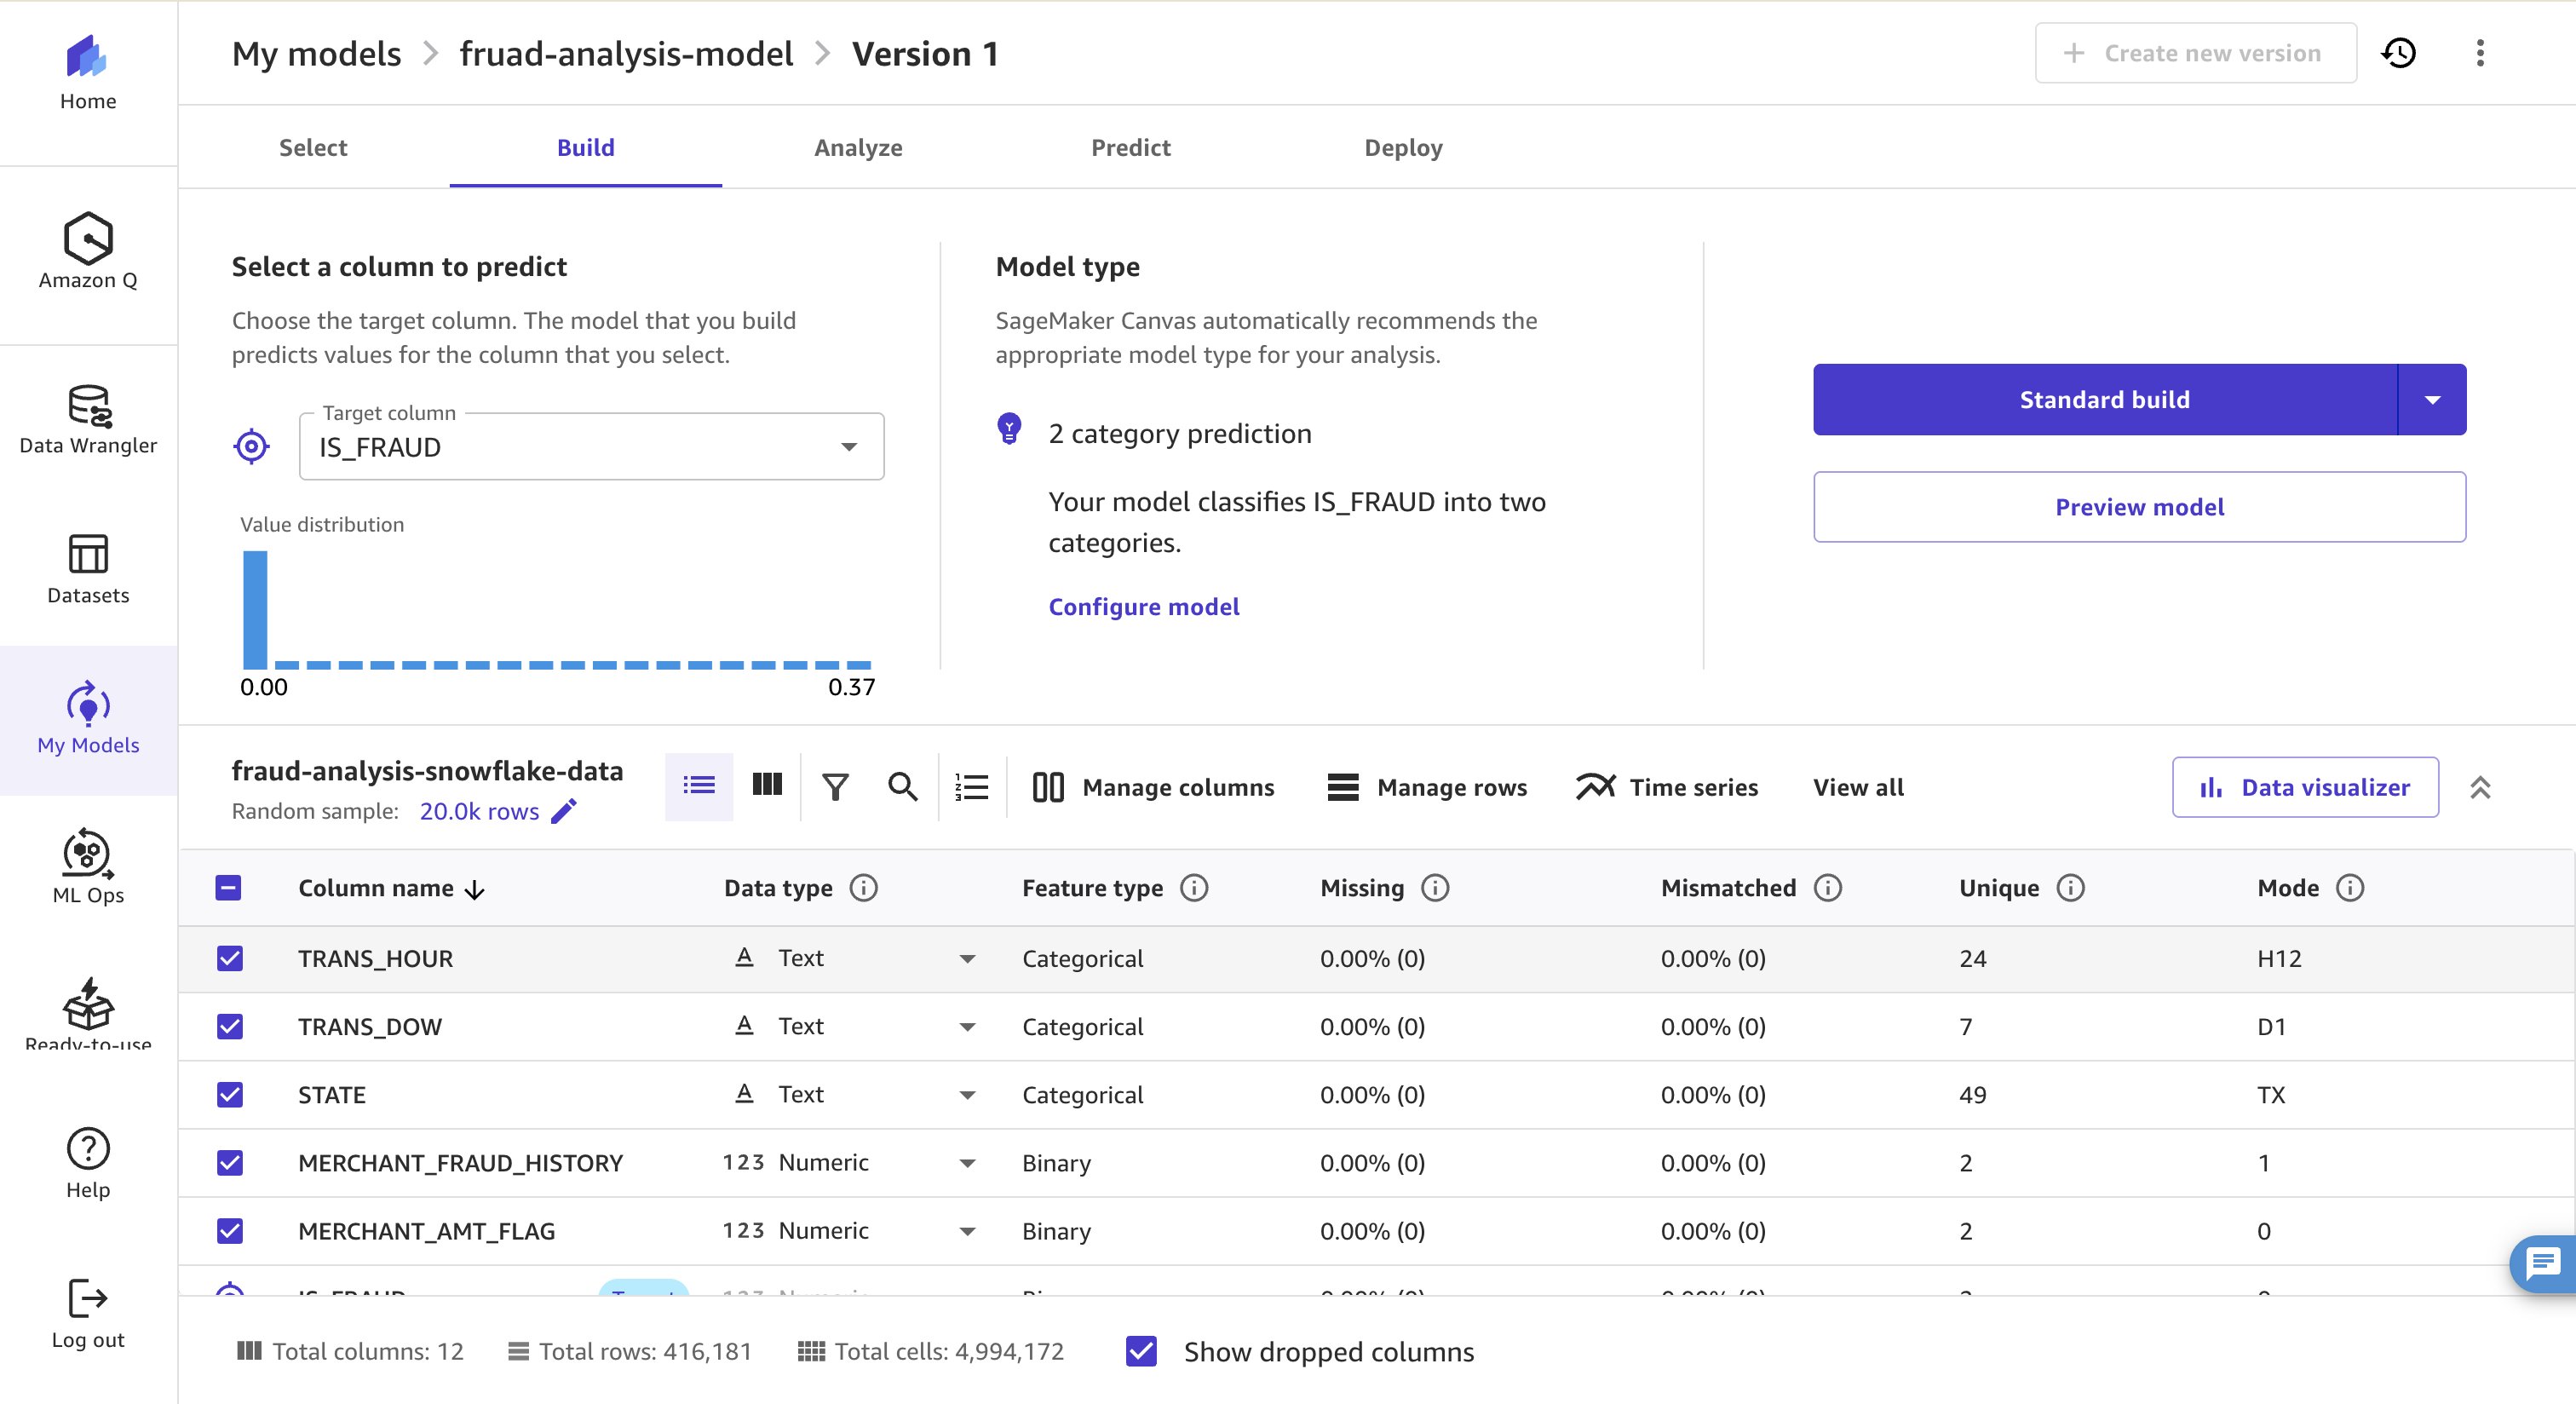Open the numbered list steps icon
2576x1404 pixels.
click(x=971, y=787)
